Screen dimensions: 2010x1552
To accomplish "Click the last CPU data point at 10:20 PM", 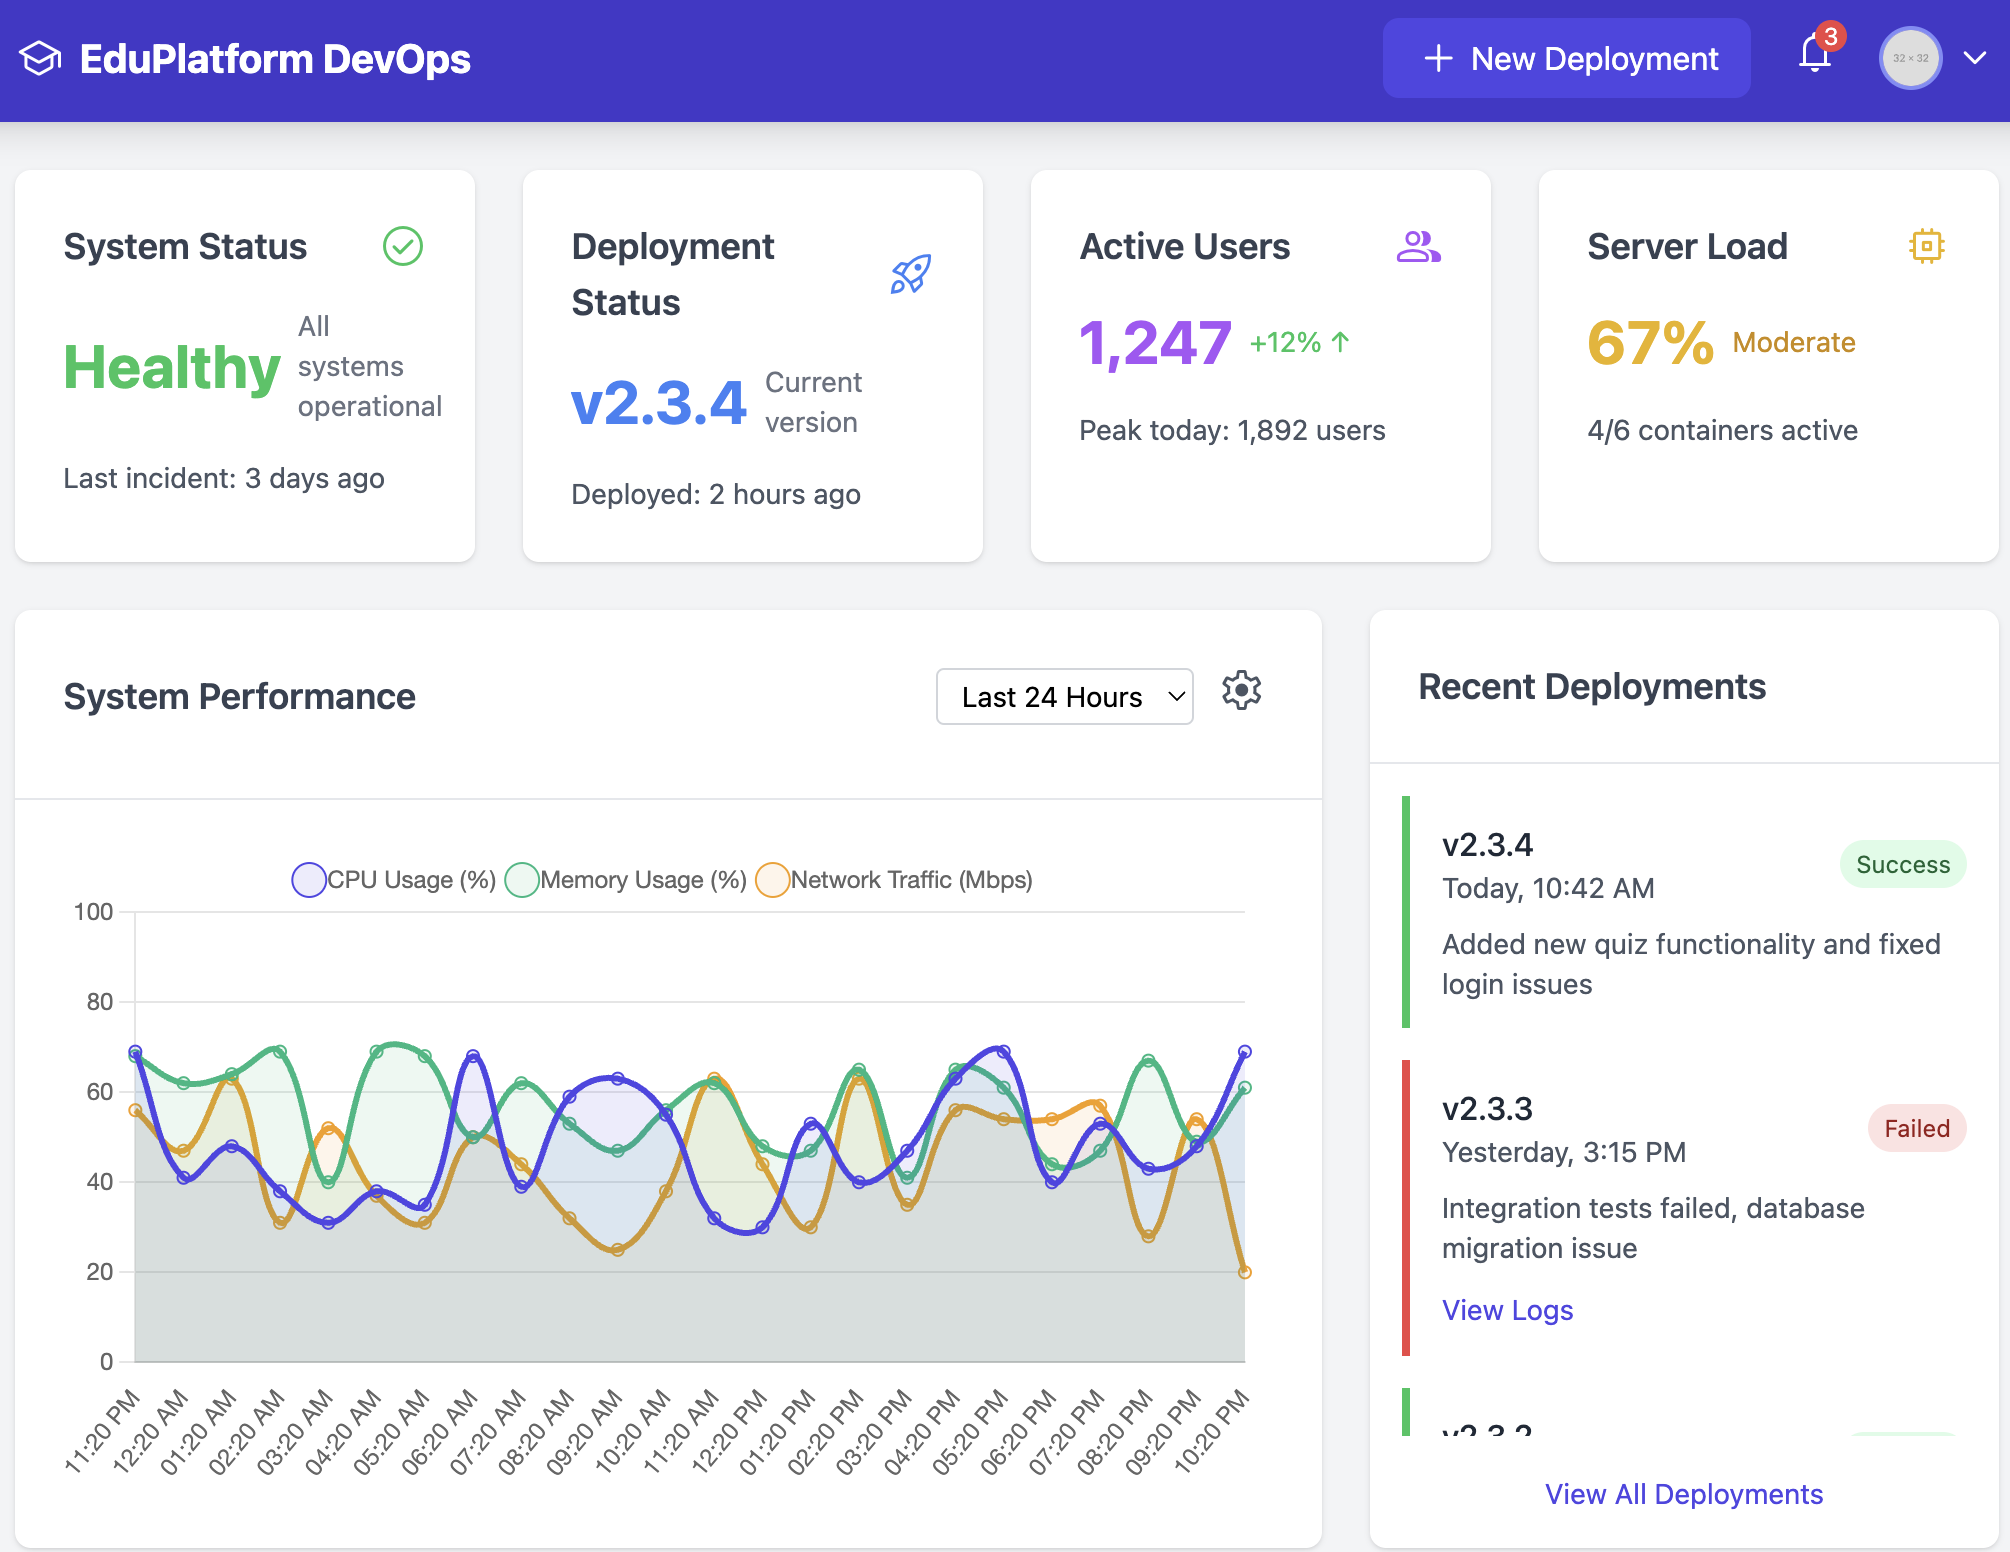I will 1245,1052.
